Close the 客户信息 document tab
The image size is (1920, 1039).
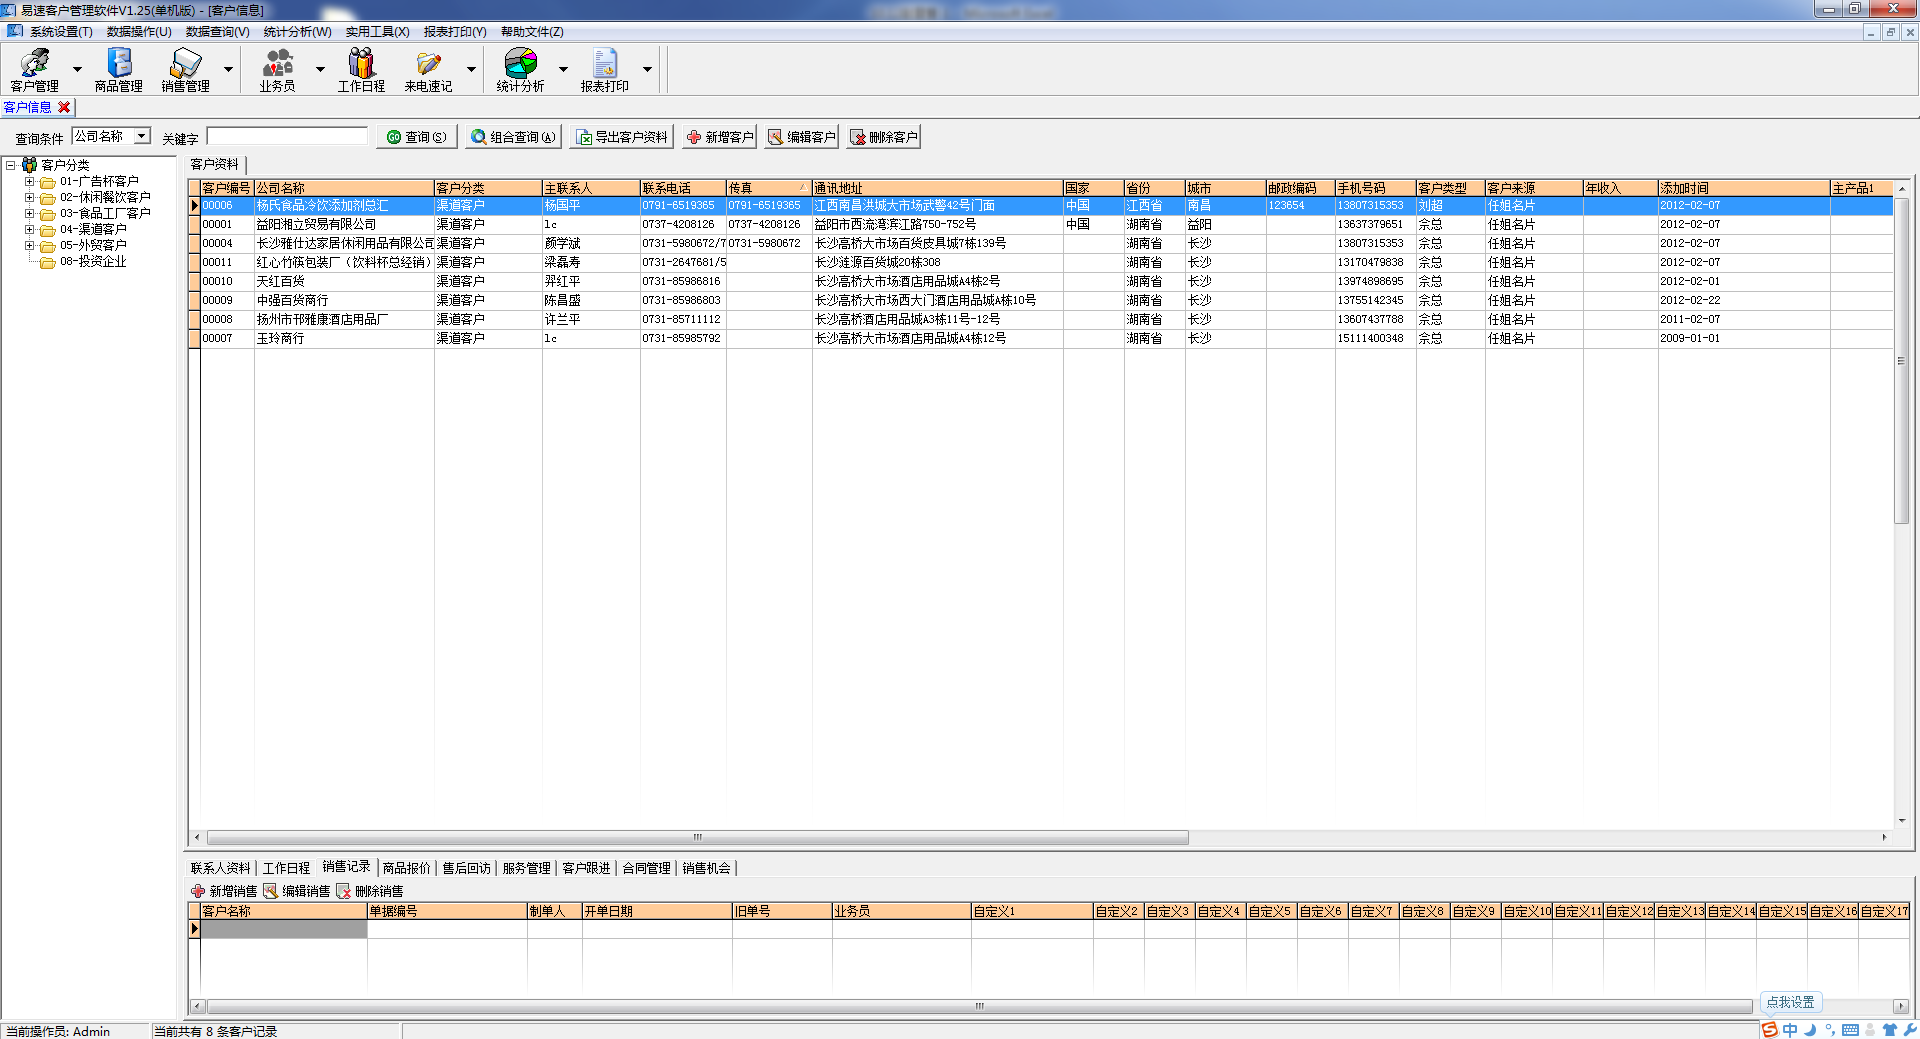(64, 107)
